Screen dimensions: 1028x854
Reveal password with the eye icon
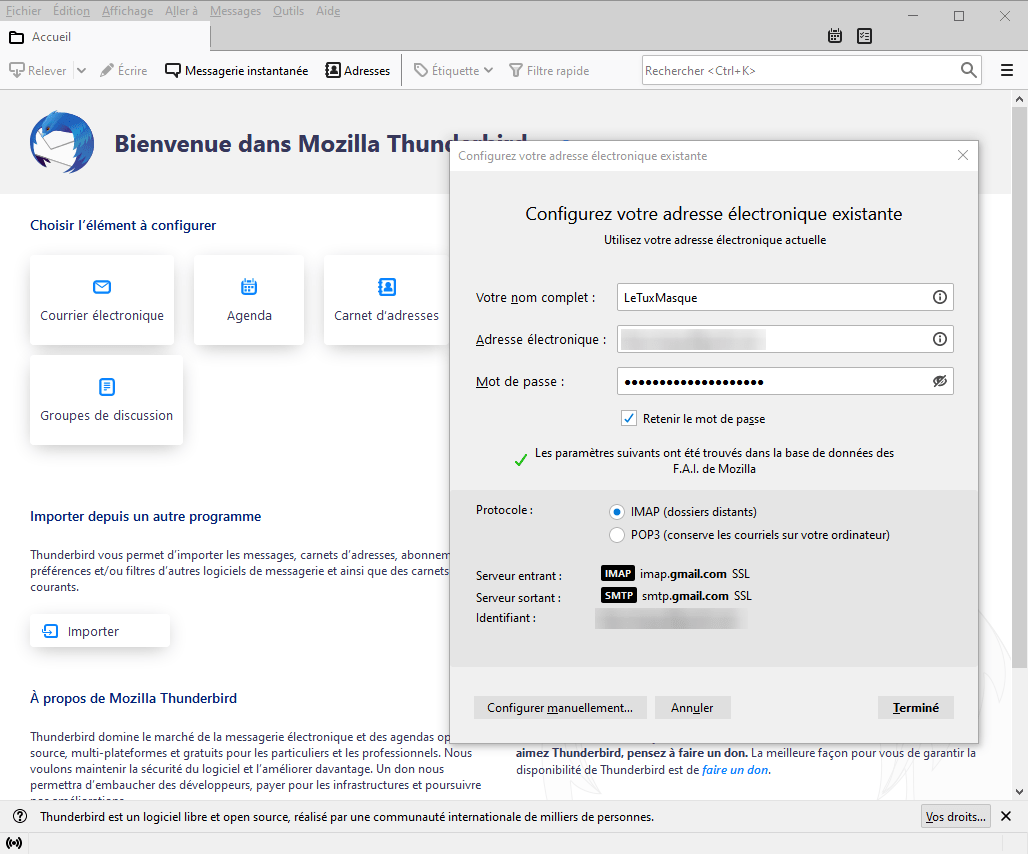[x=939, y=381]
